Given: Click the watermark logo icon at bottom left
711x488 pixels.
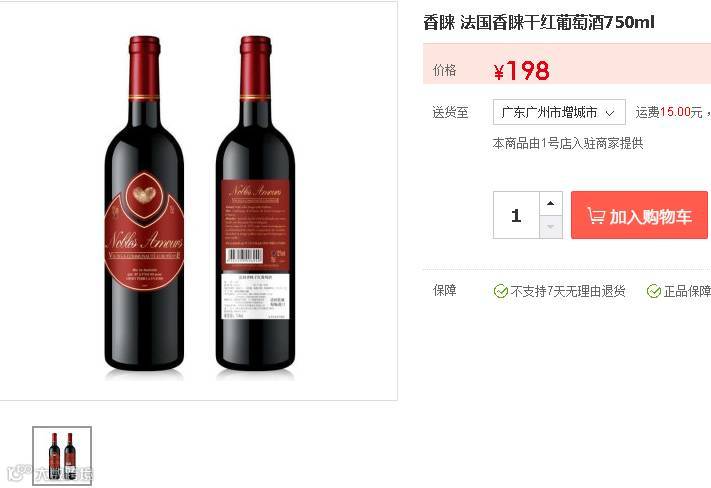Looking at the screenshot, I should [x=19, y=473].
